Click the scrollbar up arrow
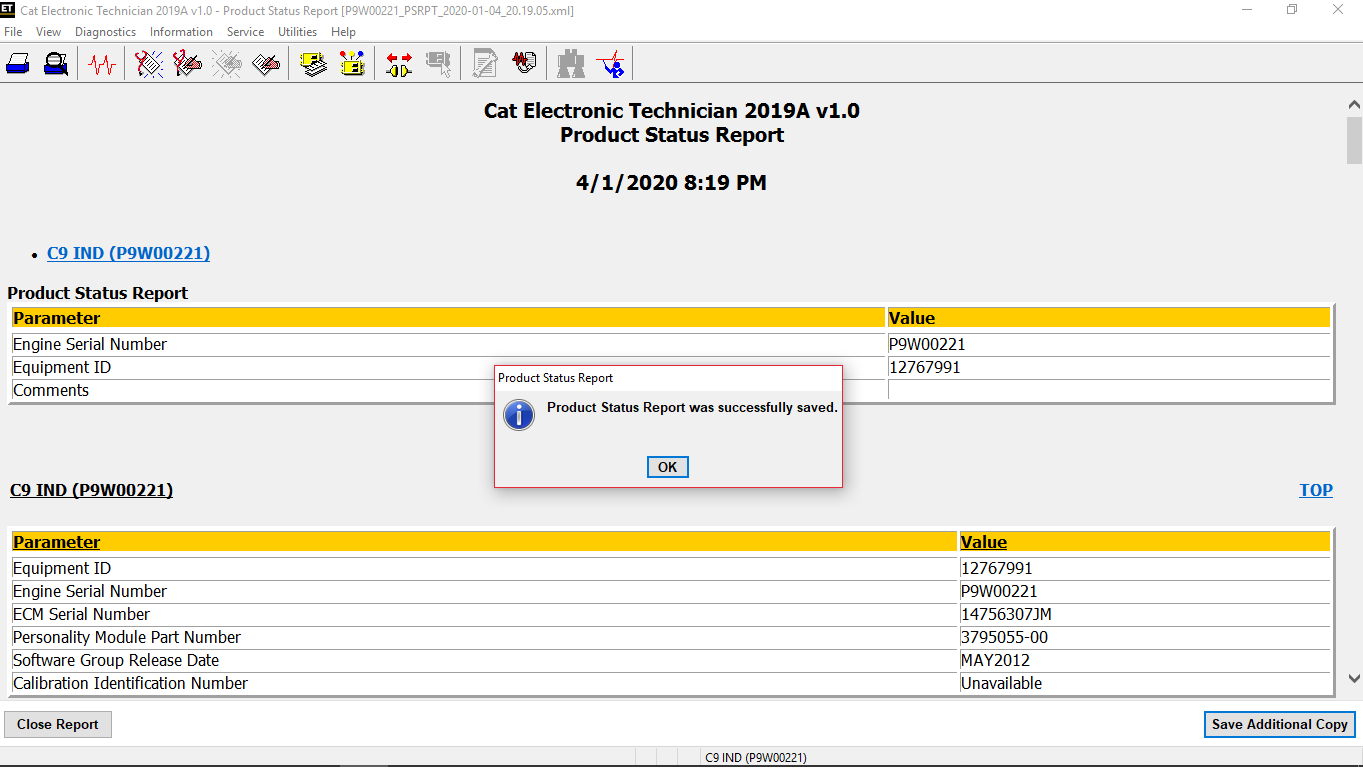 1354,103
